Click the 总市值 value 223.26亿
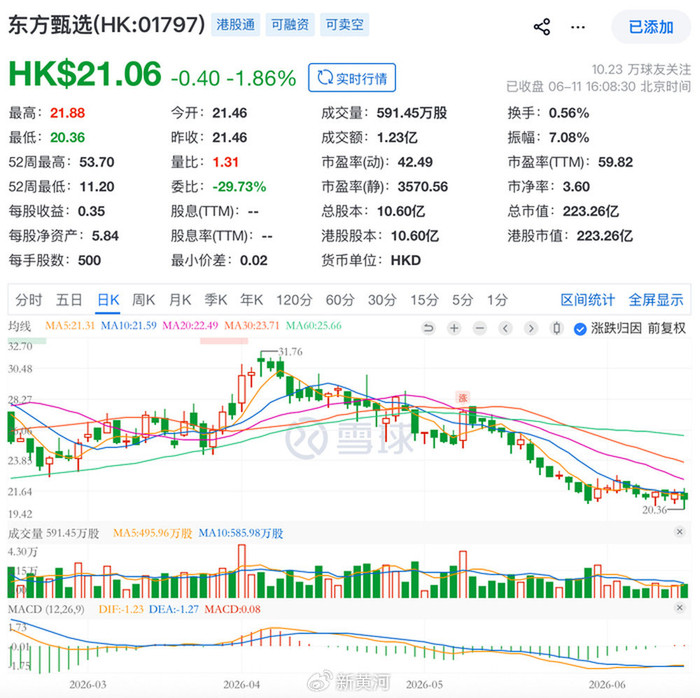This screenshot has height=698, width=700. [x=591, y=211]
